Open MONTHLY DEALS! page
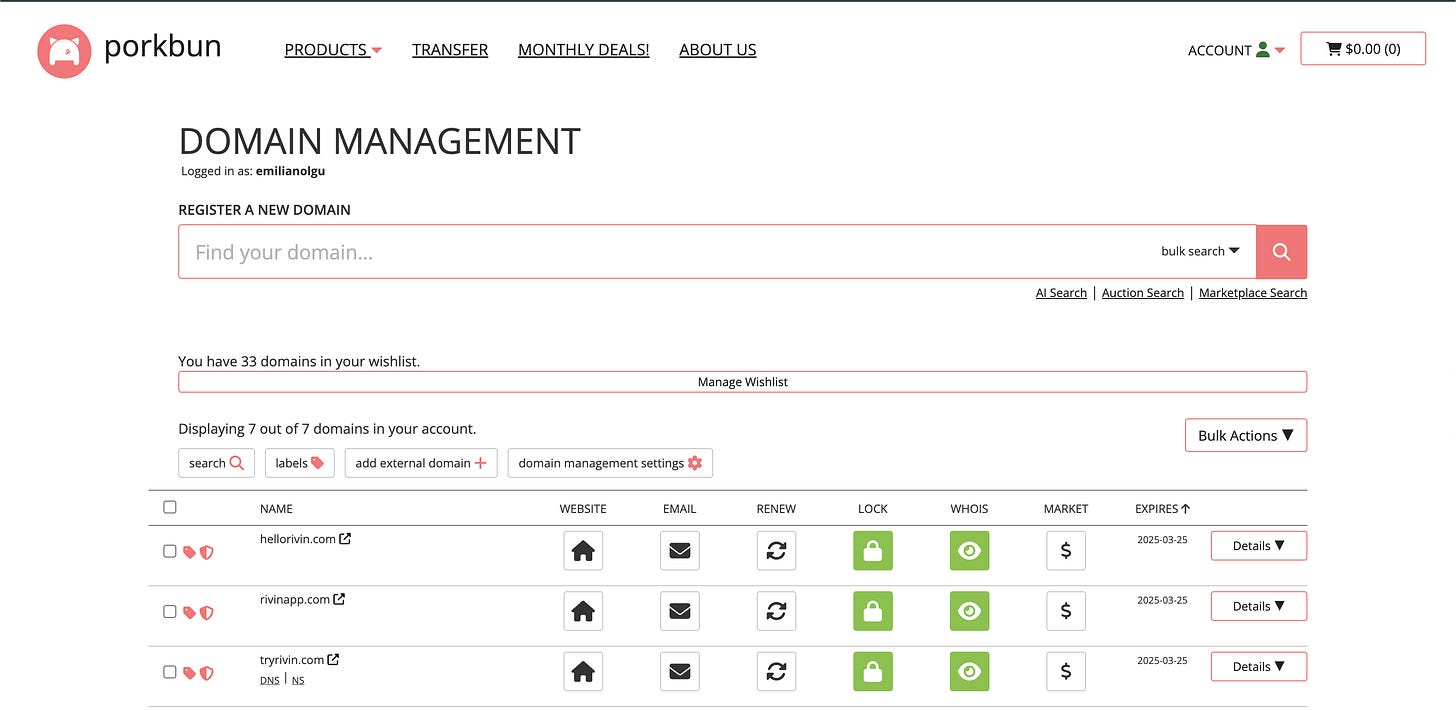 (584, 50)
